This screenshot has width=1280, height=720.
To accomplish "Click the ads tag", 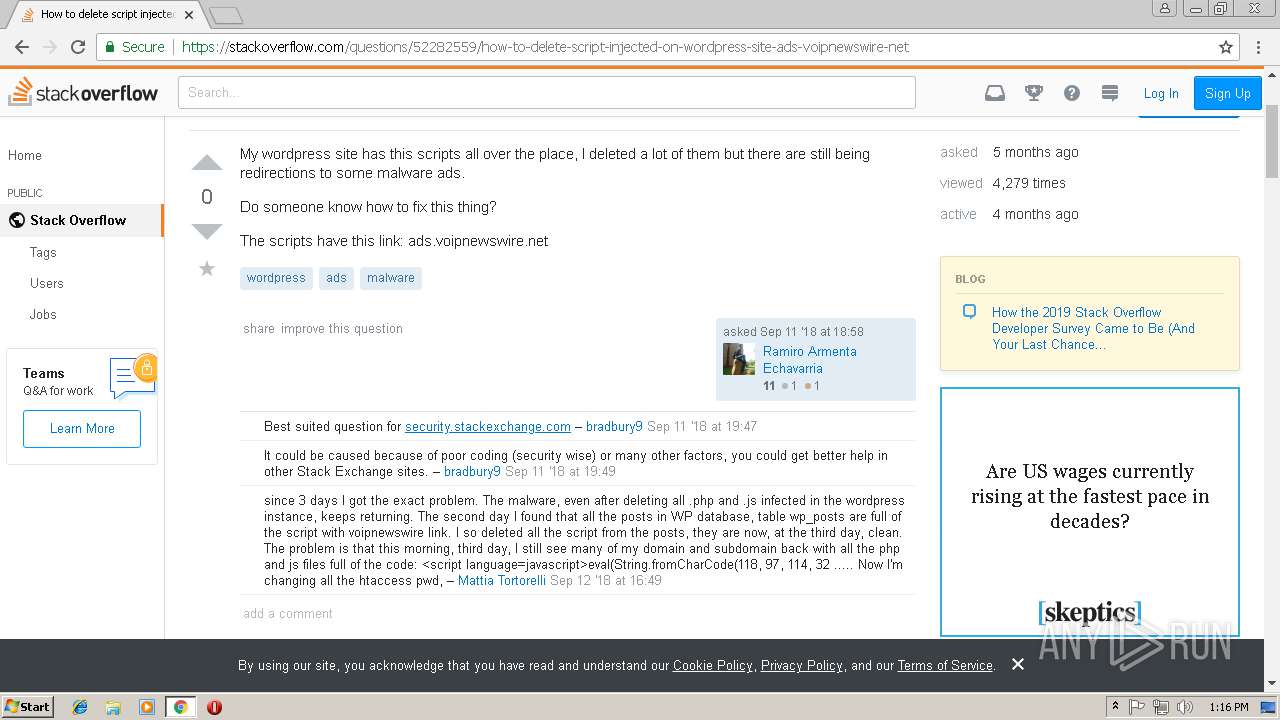I will coord(336,278).
